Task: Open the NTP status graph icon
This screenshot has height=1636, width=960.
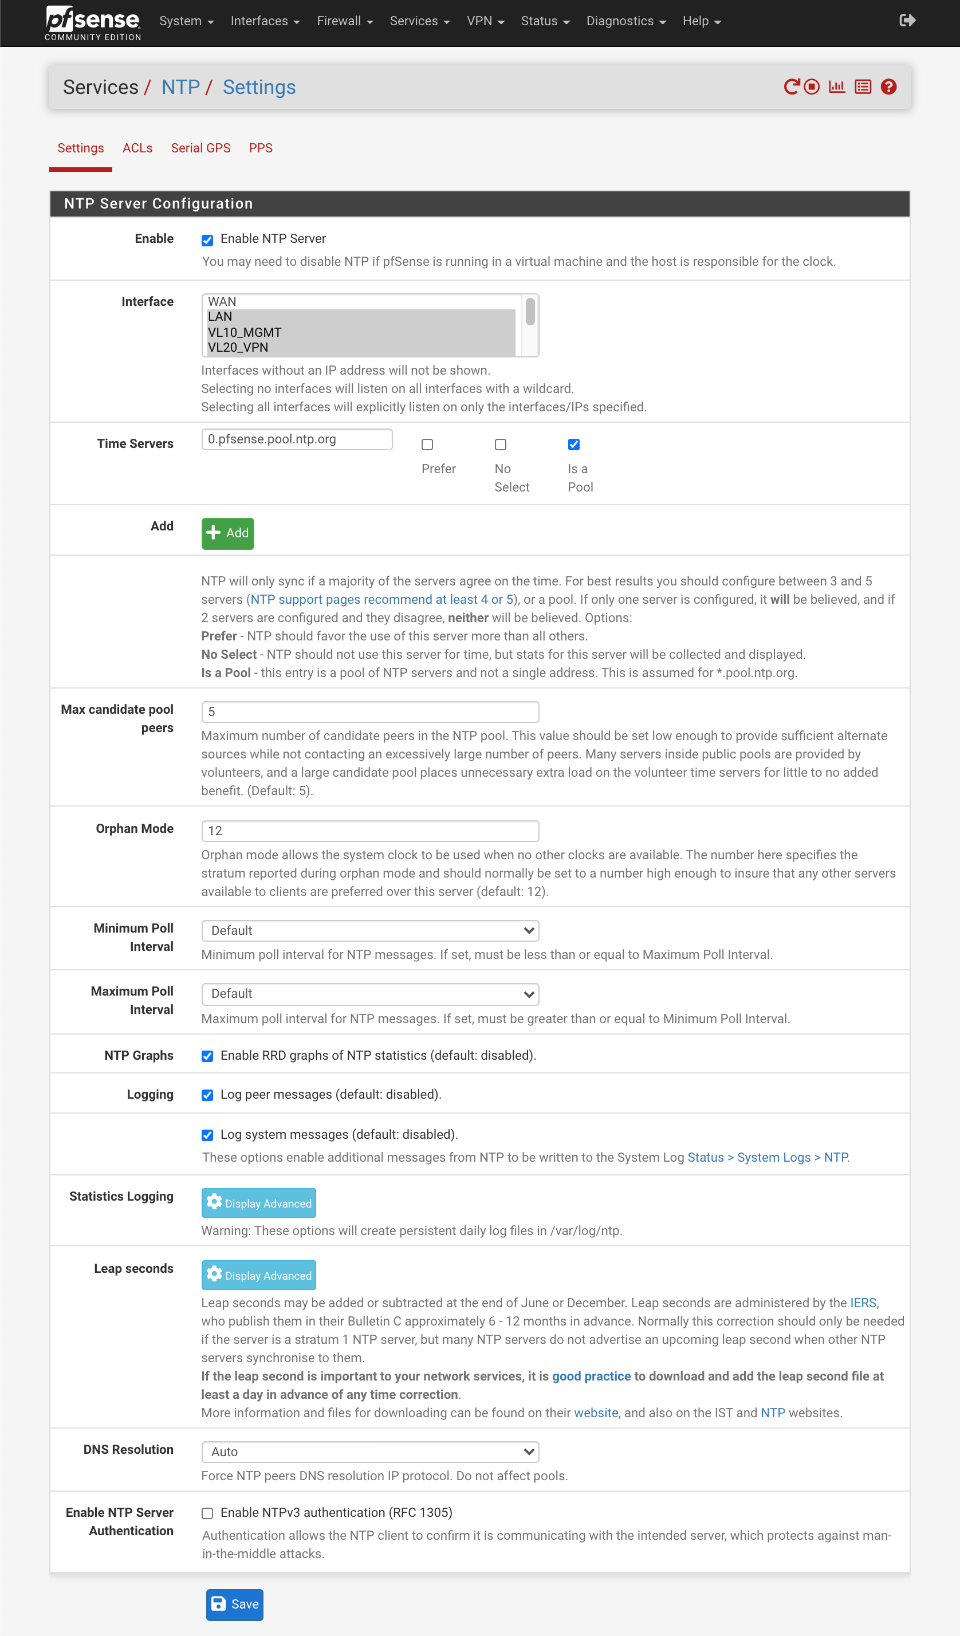Action: click(x=837, y=87)
